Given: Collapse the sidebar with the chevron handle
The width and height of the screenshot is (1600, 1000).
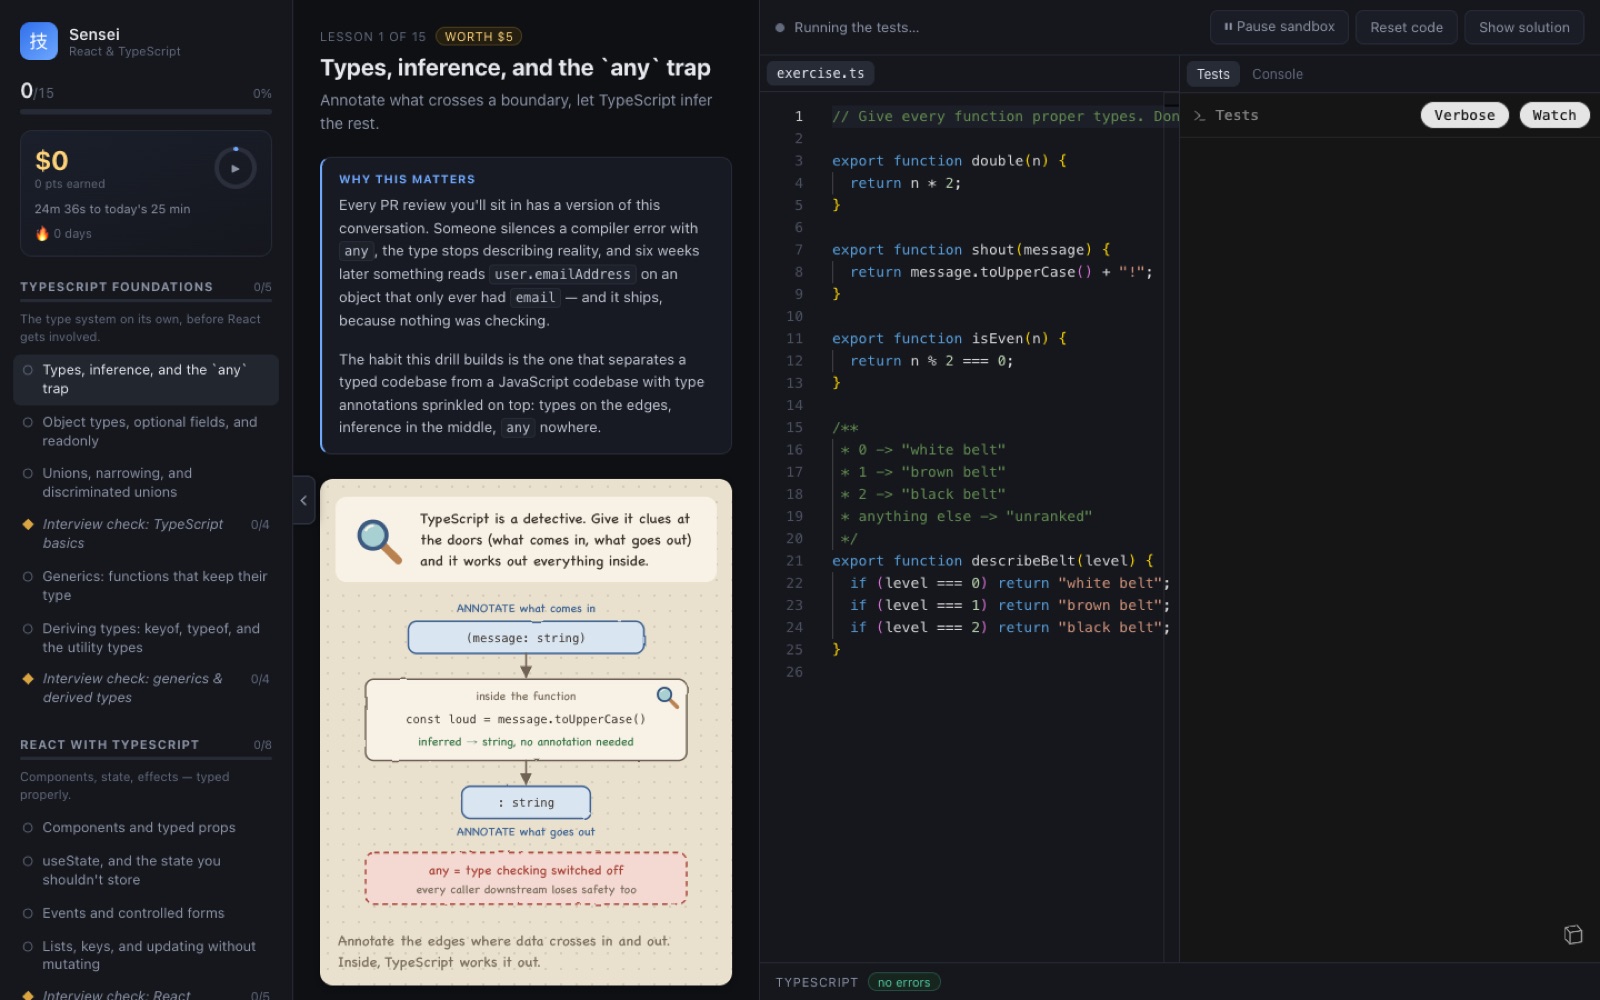Looking at the screenshot, I should (304, 501).
